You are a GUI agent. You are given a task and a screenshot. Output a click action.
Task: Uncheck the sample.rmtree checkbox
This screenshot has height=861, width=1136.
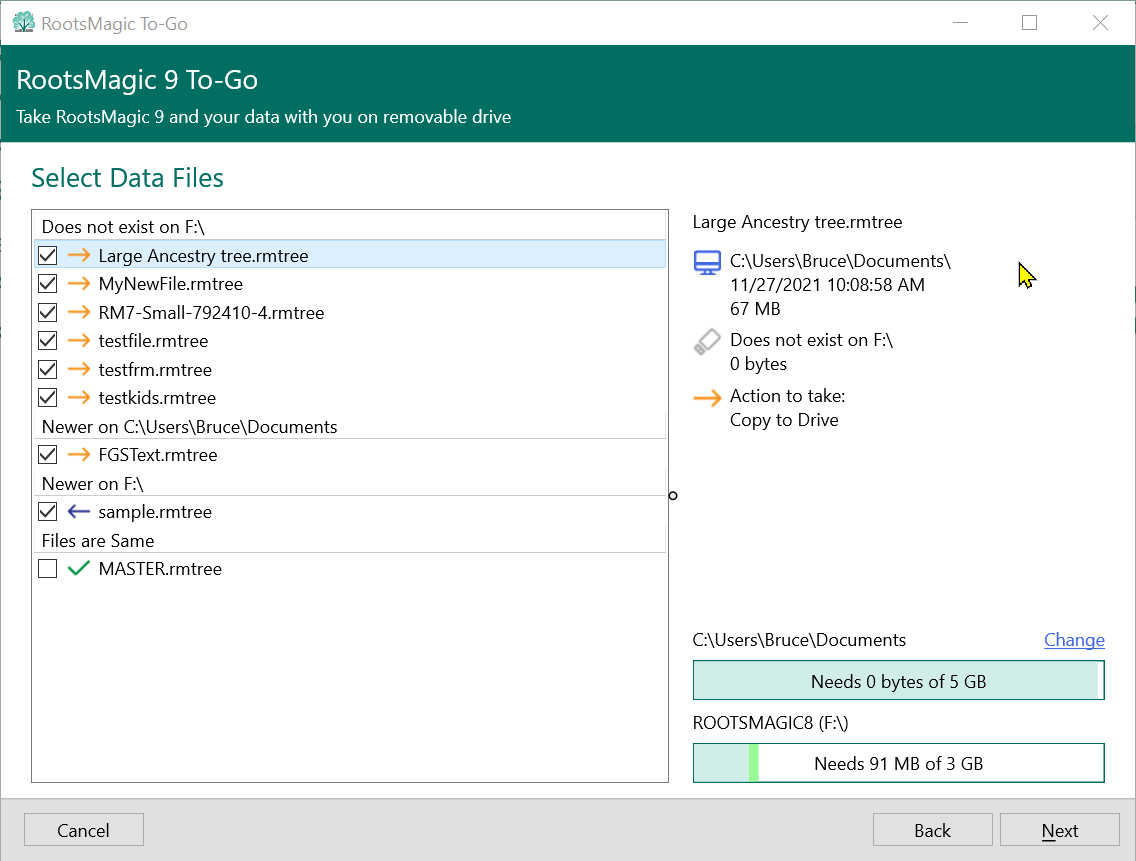point(47,512)
